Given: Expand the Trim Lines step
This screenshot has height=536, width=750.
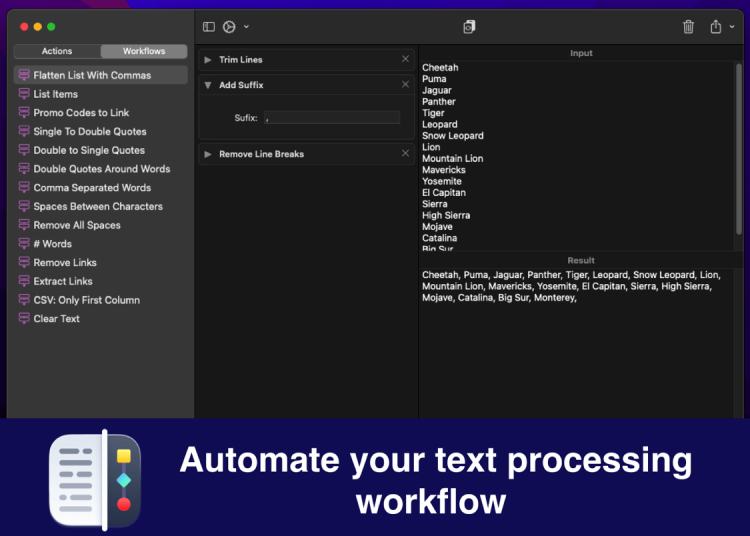Looking at the screenshot, I should [208, 60].
